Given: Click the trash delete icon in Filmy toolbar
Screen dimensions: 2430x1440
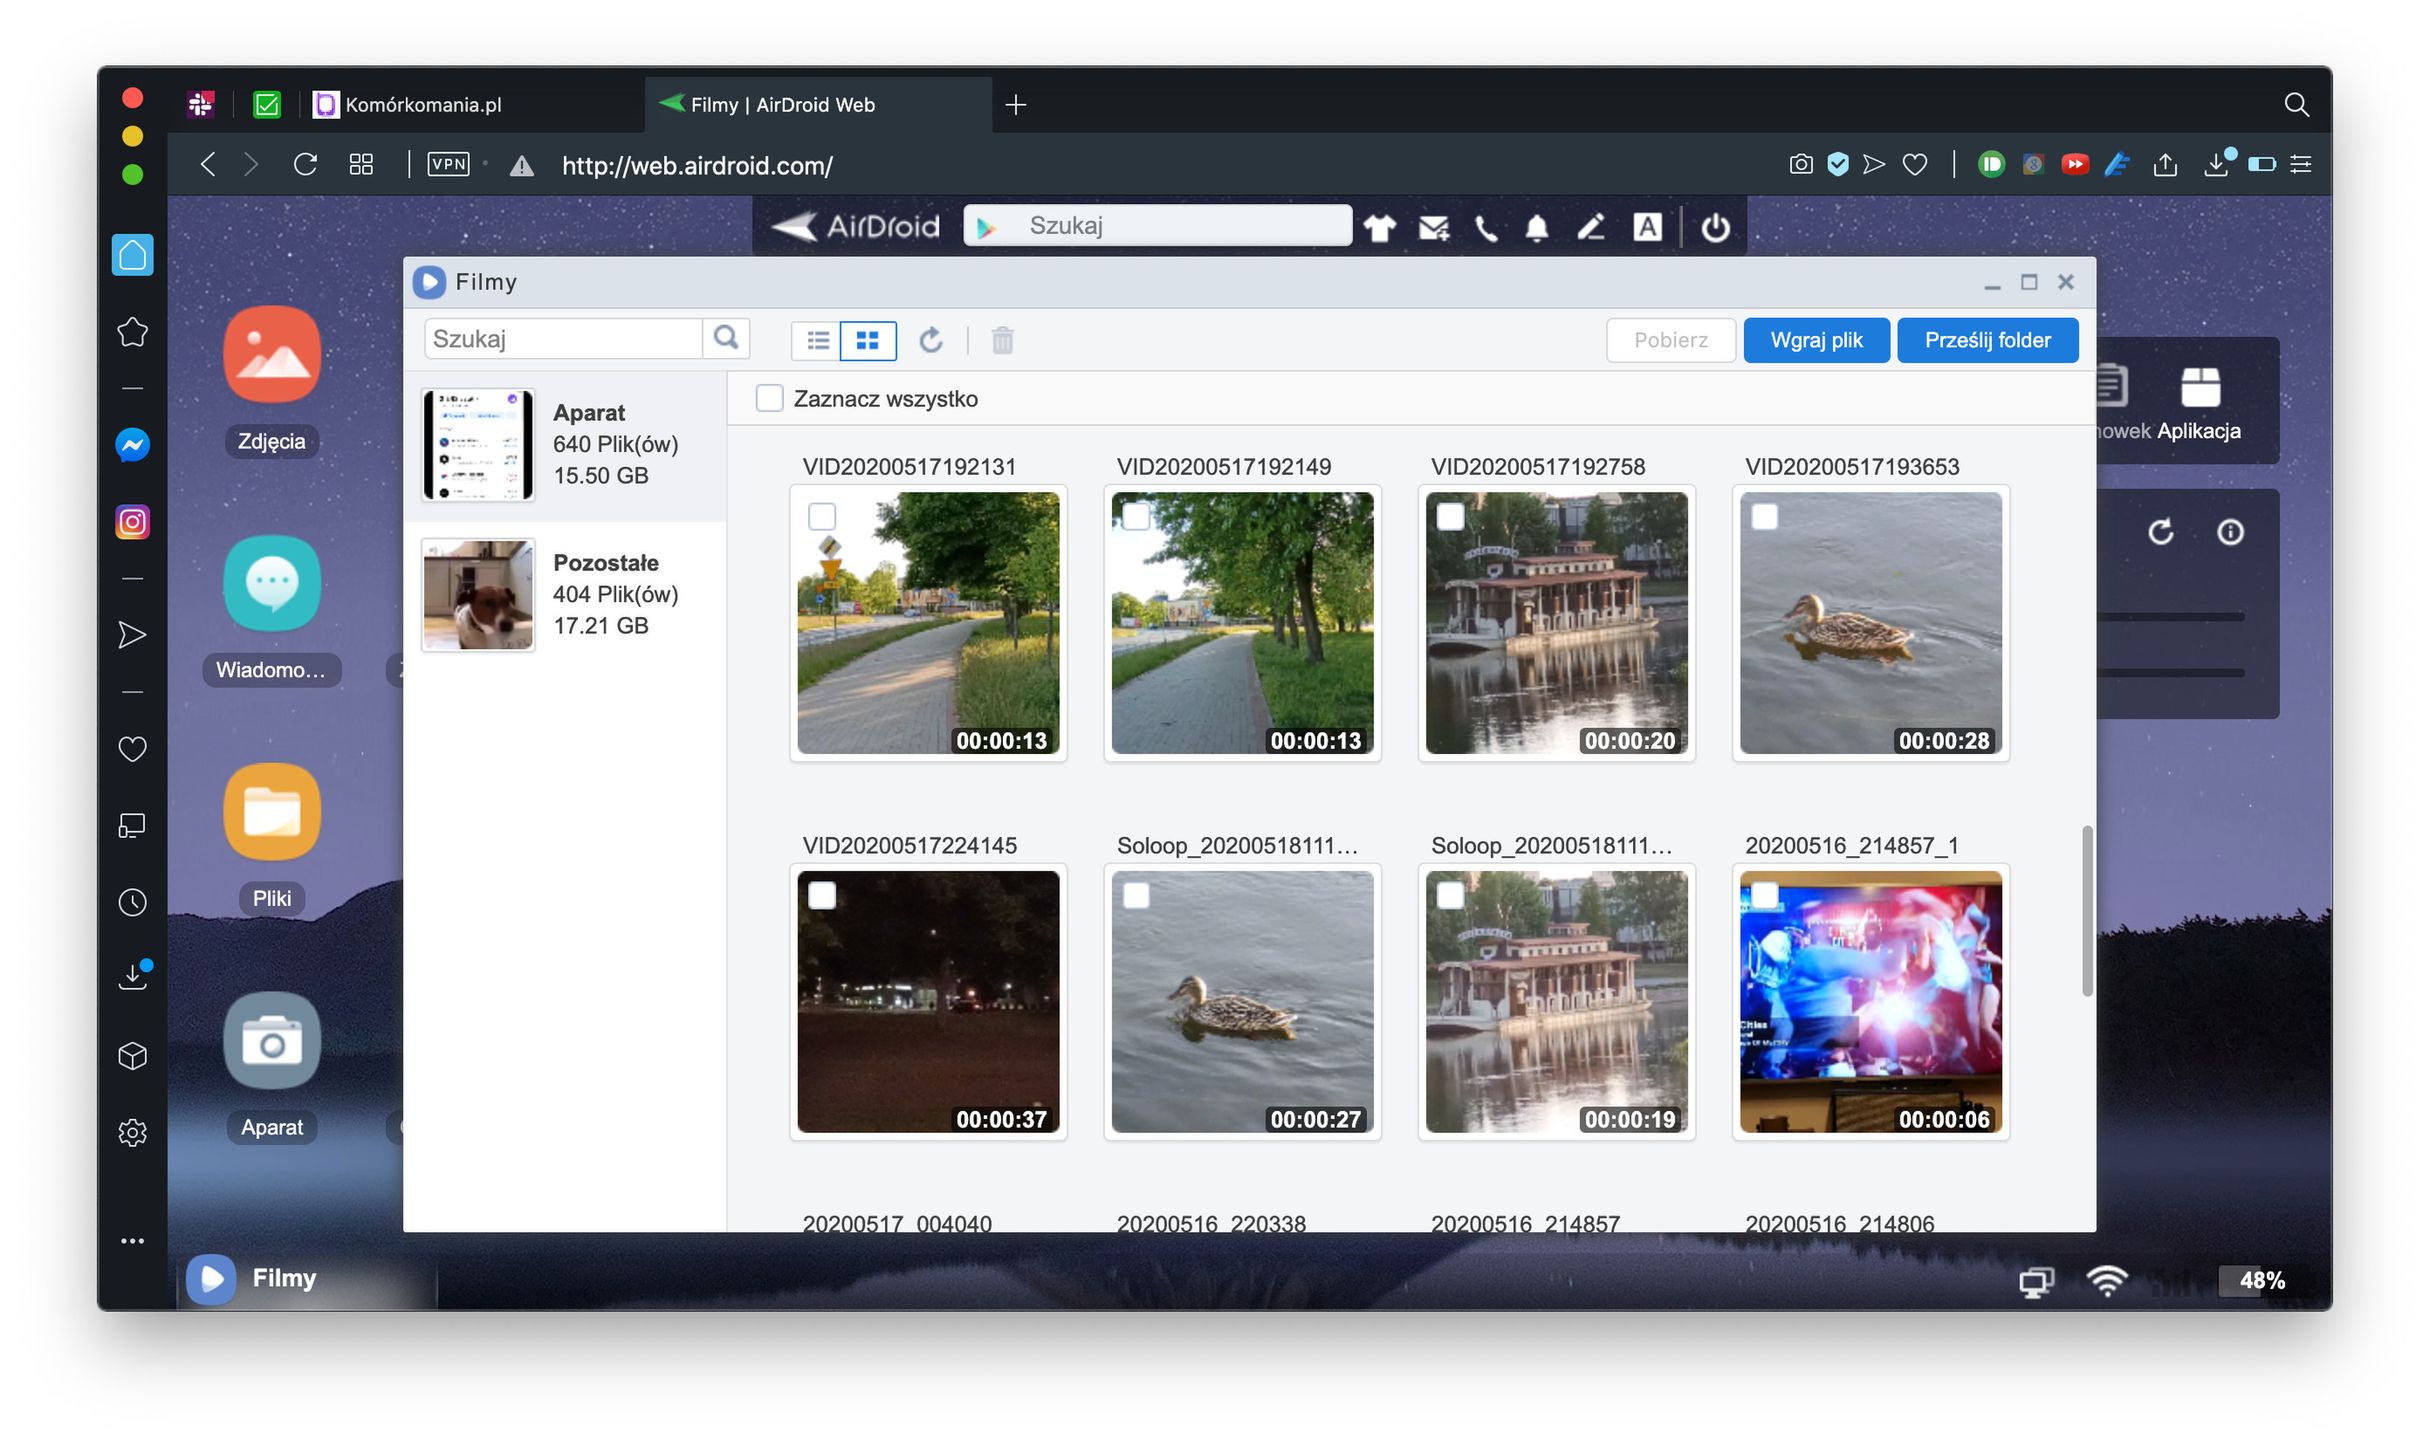Looking at the screenshot, I should pyautogui.click(x=1002, y=341).
